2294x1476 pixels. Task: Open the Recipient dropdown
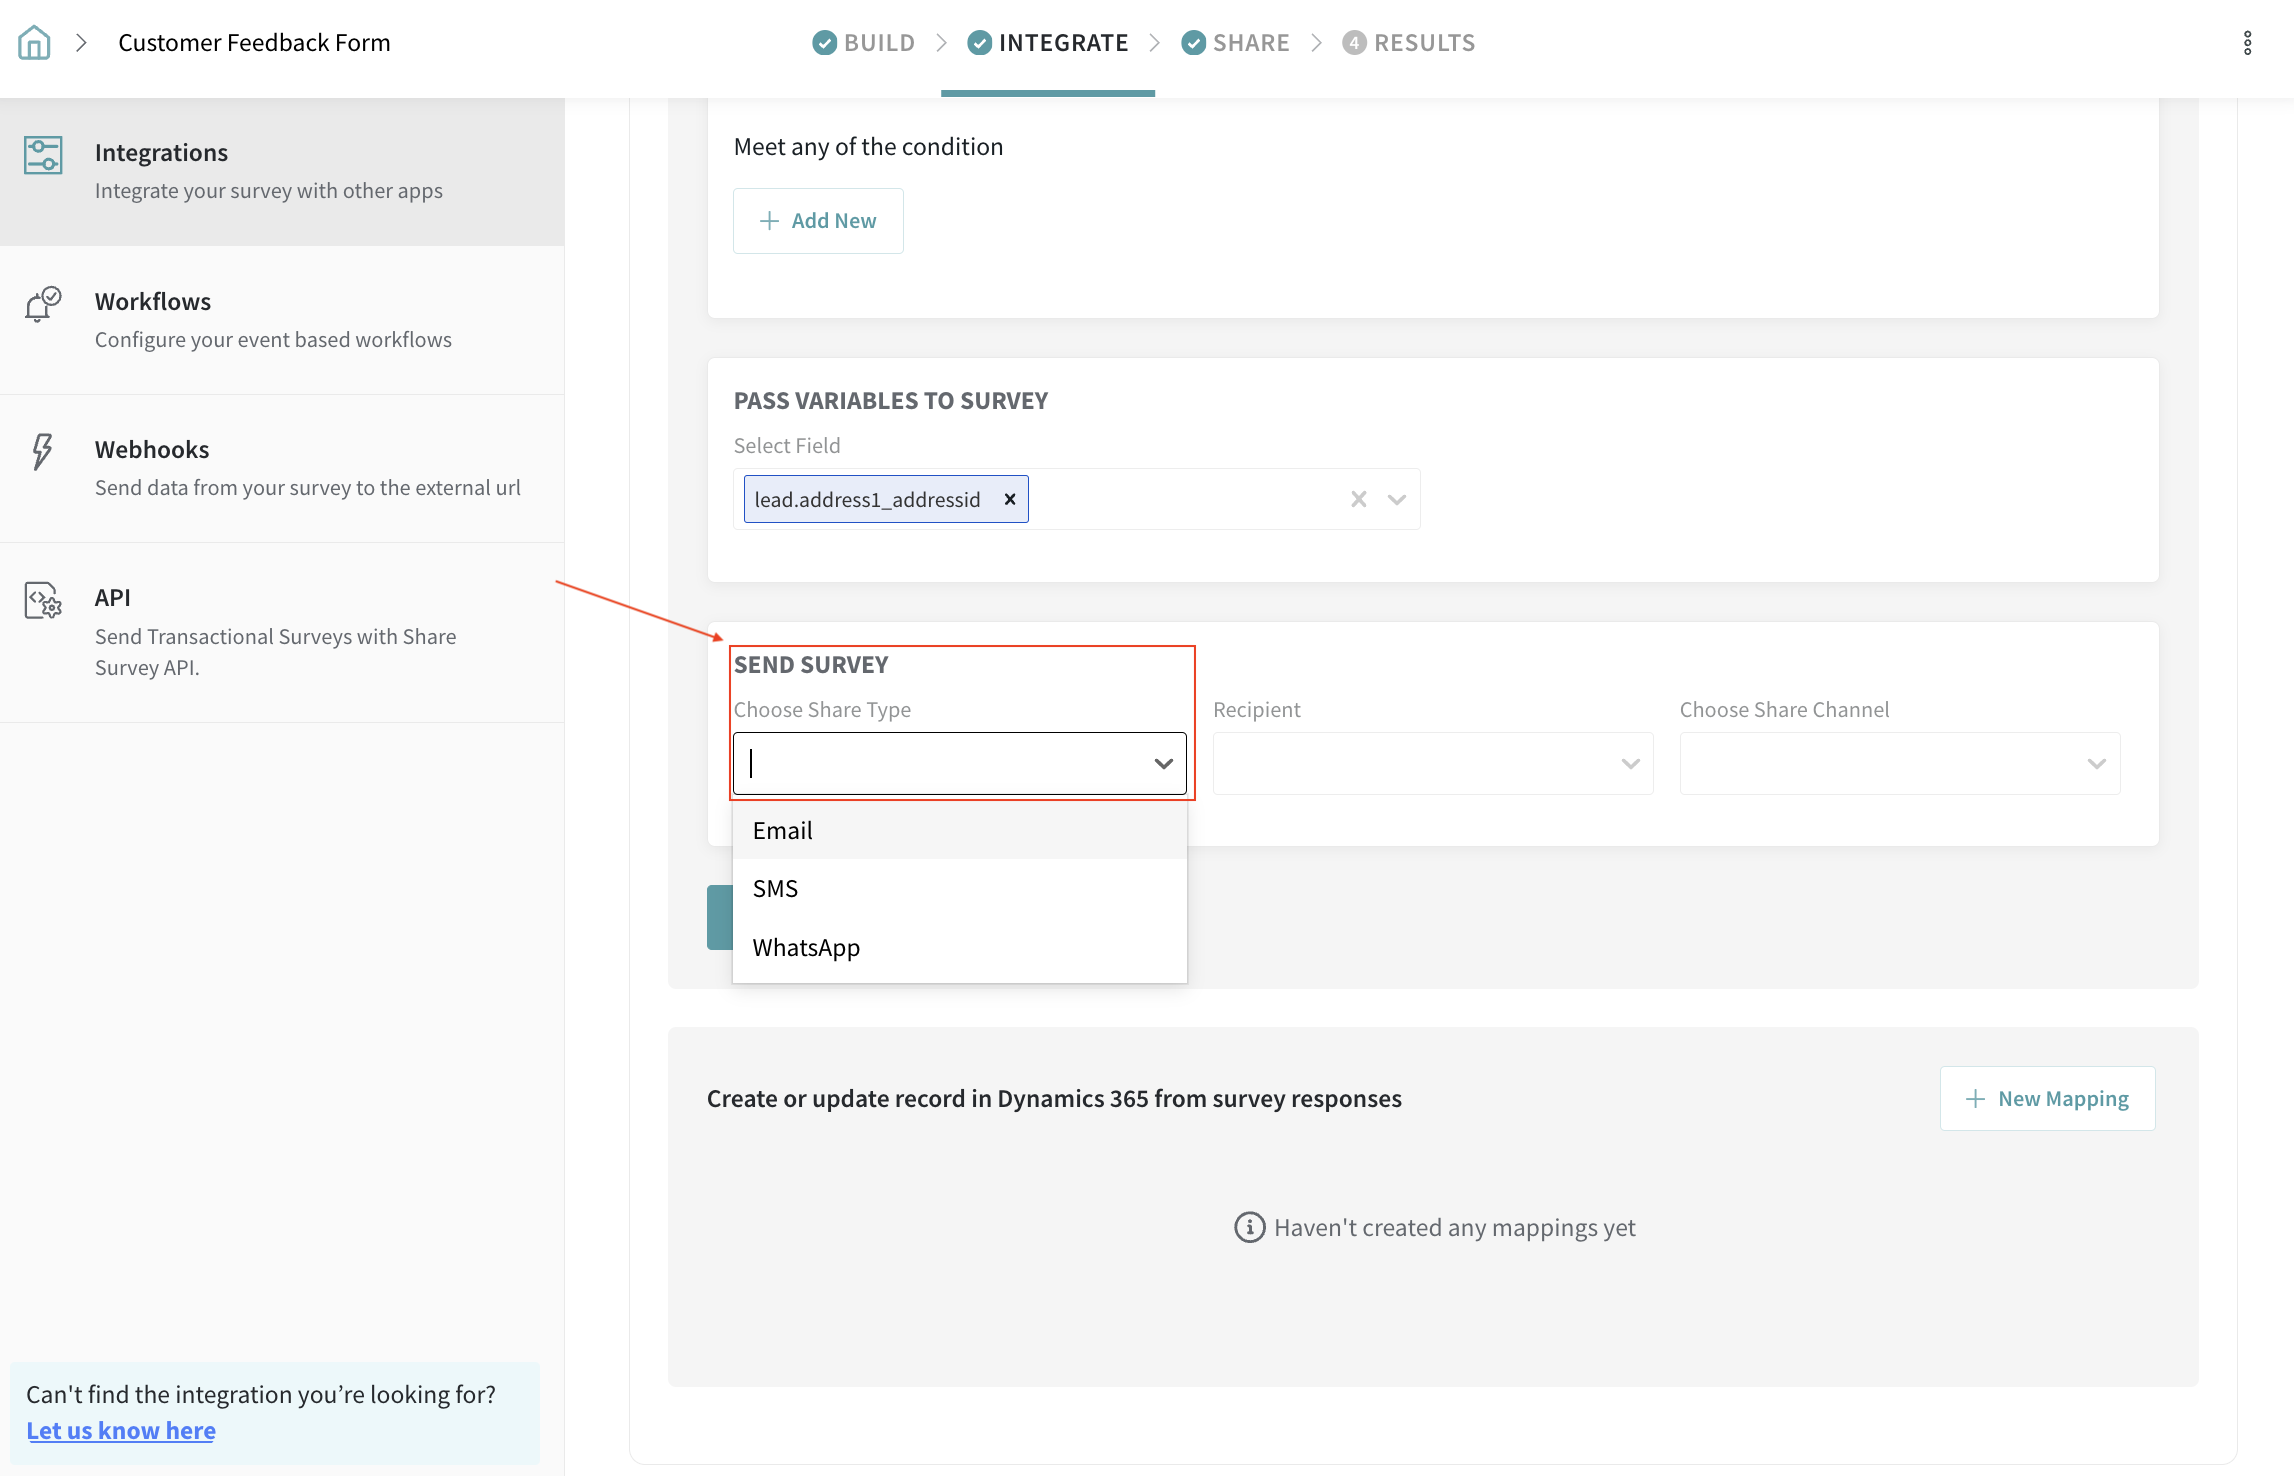click(1432, 764)
